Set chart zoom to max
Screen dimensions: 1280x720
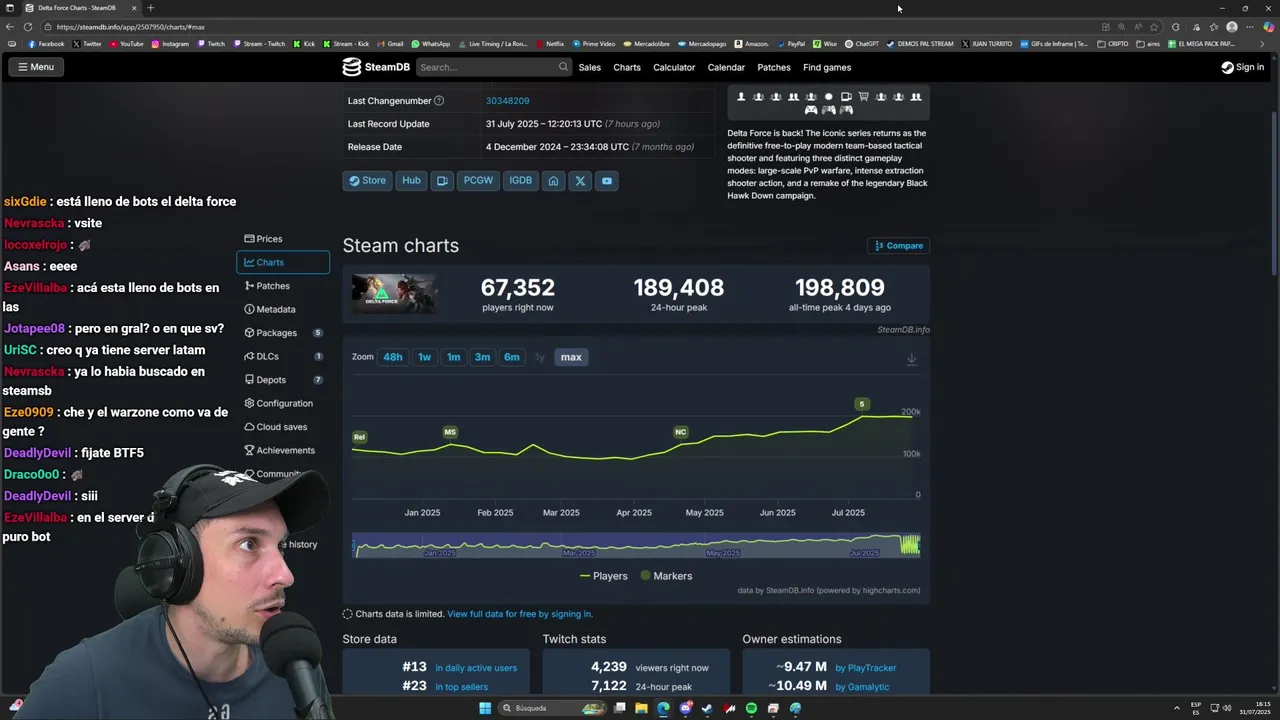(x=571, y=357)
